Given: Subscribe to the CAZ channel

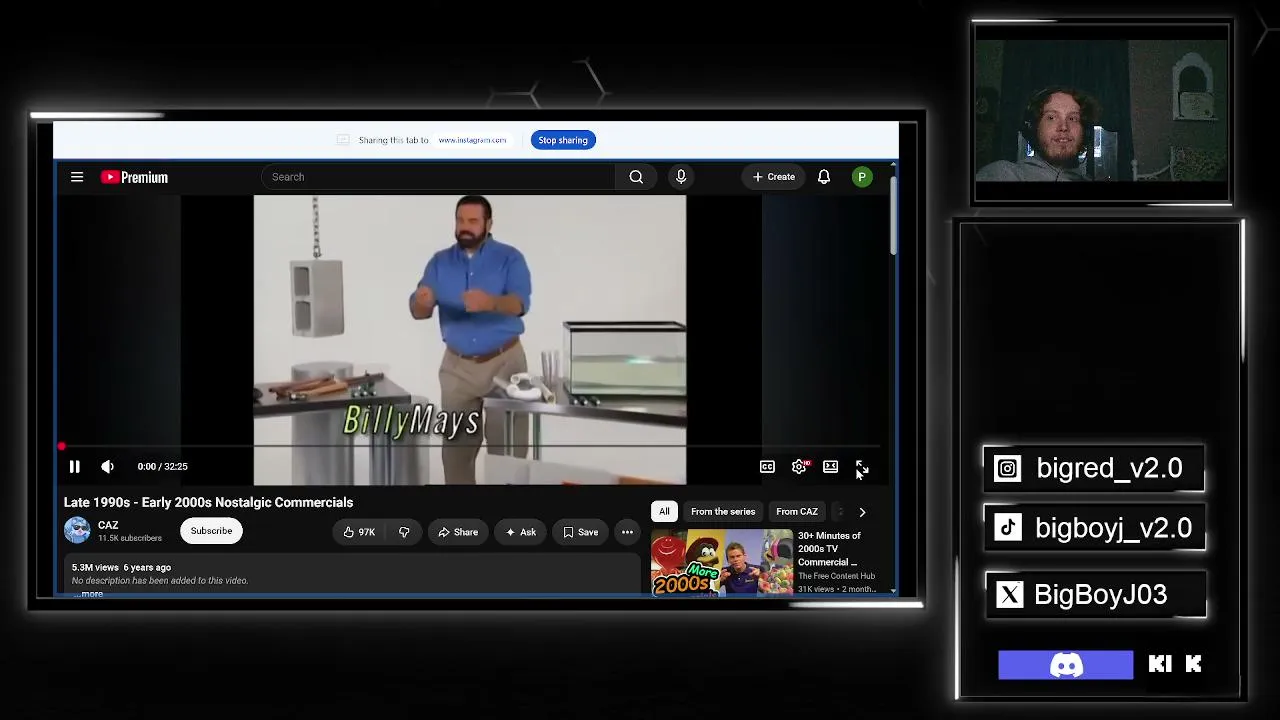Looking at the screenshot, I should tap(211, 531).
